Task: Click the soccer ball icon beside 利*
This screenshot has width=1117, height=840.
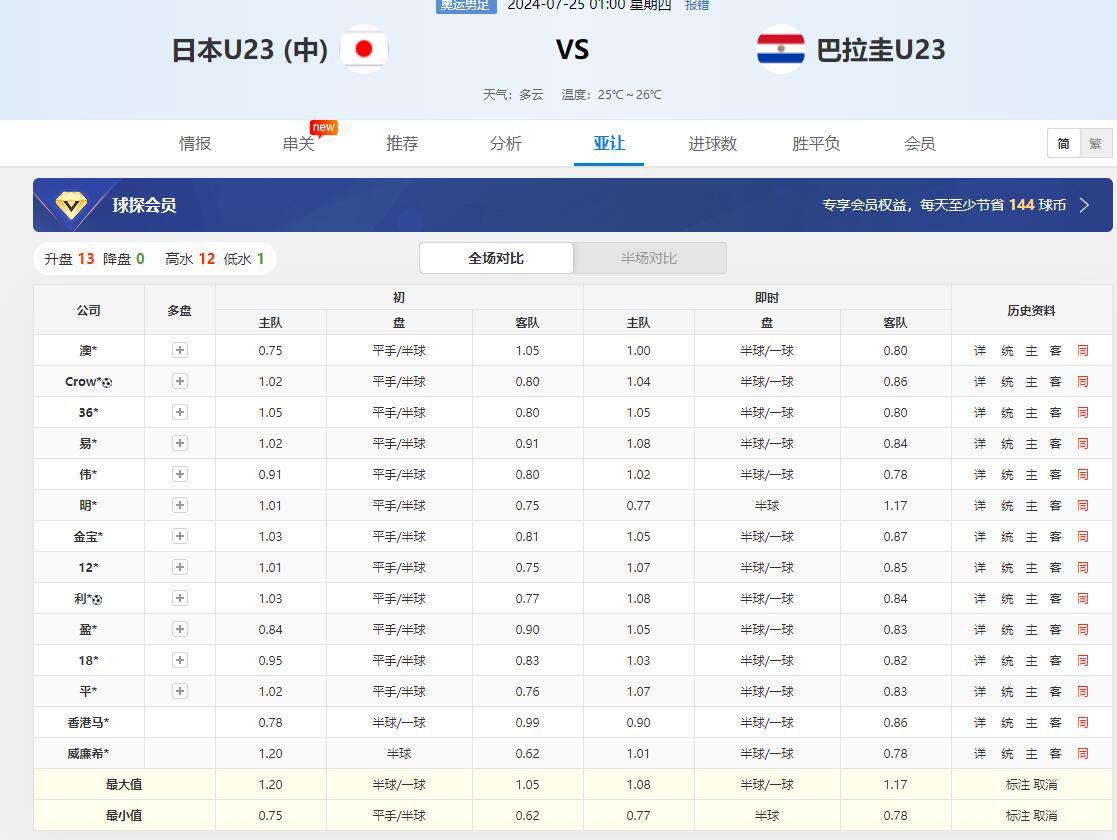Action: (x=97, y=599)
